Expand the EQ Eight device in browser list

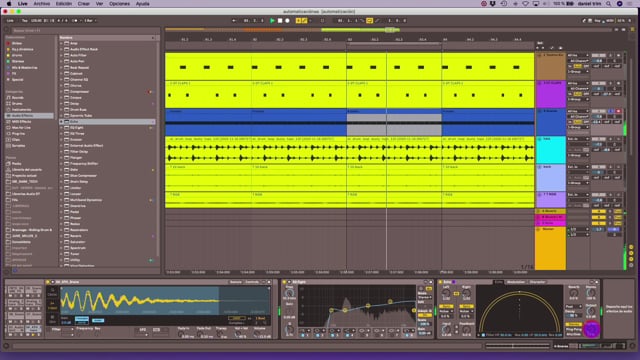pos(61,128)
